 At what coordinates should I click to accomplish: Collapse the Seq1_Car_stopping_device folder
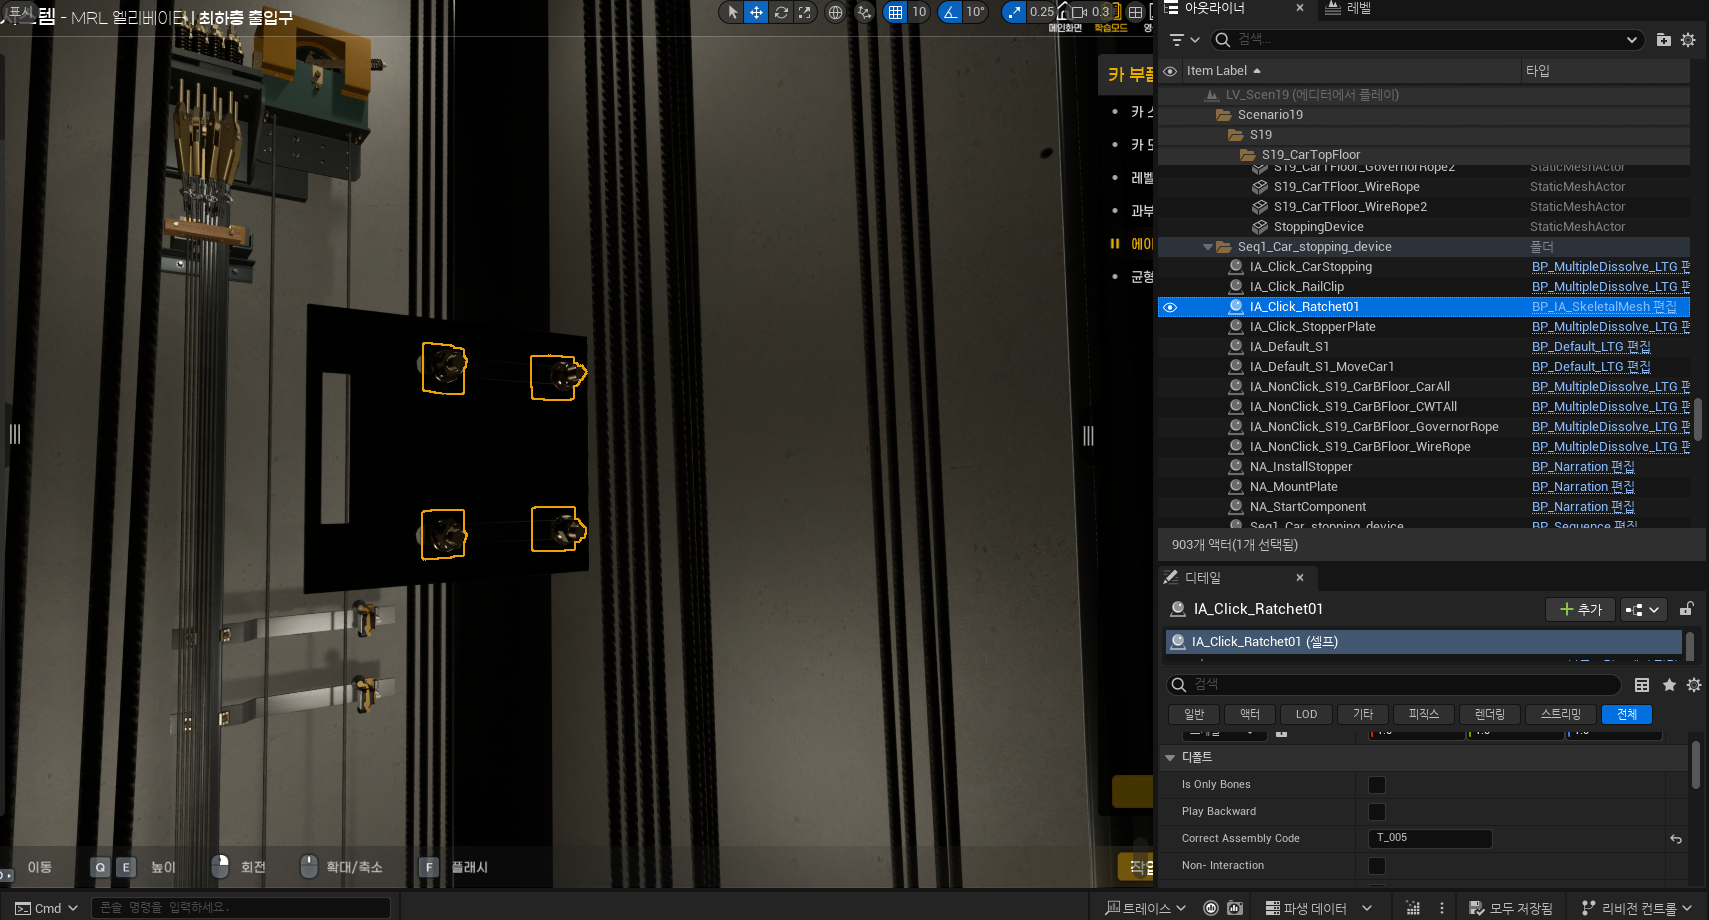coord(1208,247)
